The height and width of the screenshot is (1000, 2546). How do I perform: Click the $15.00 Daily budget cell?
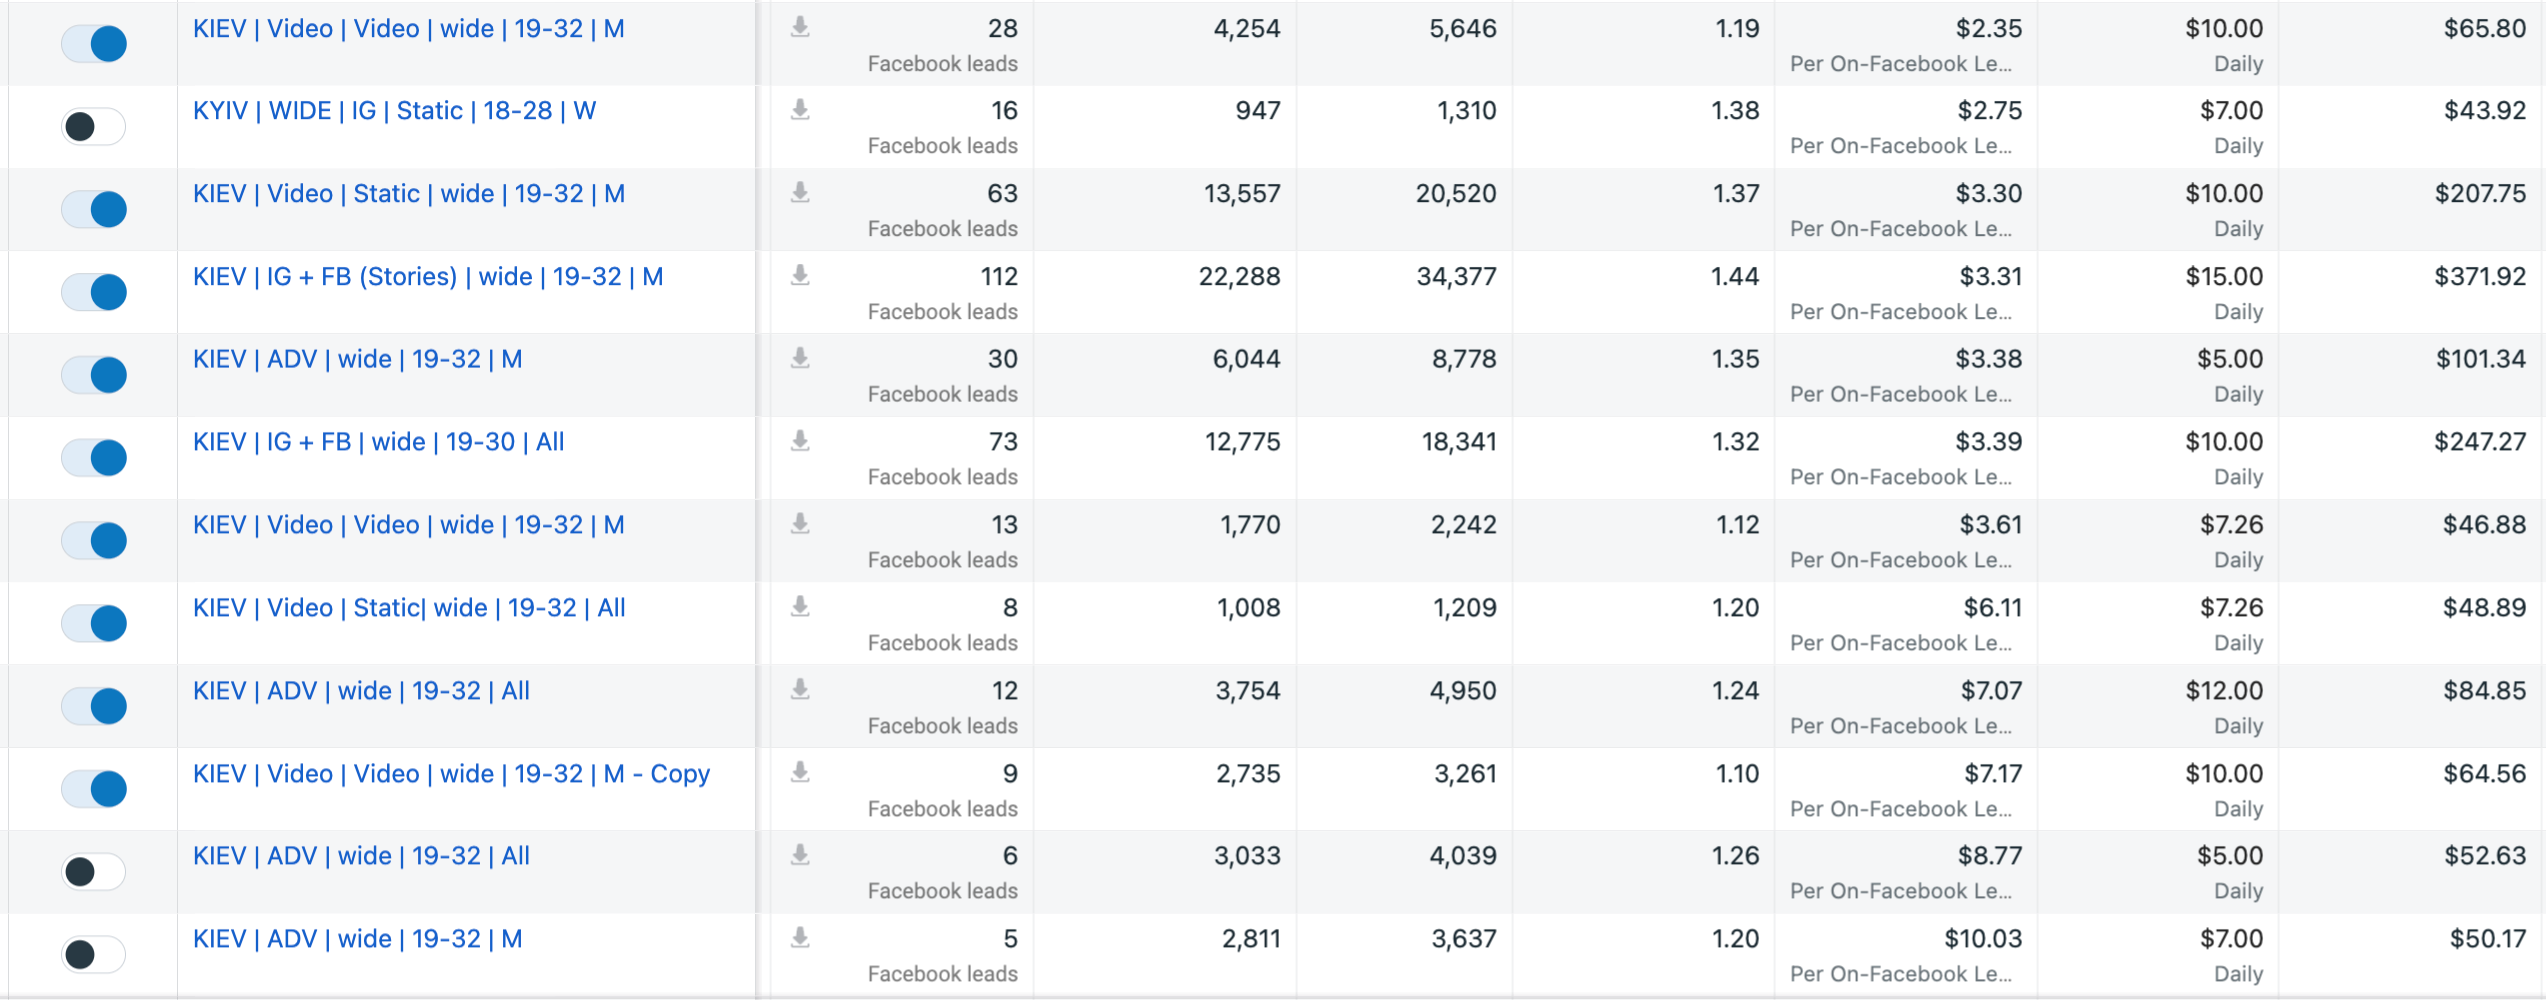(x=2158, y=292)
